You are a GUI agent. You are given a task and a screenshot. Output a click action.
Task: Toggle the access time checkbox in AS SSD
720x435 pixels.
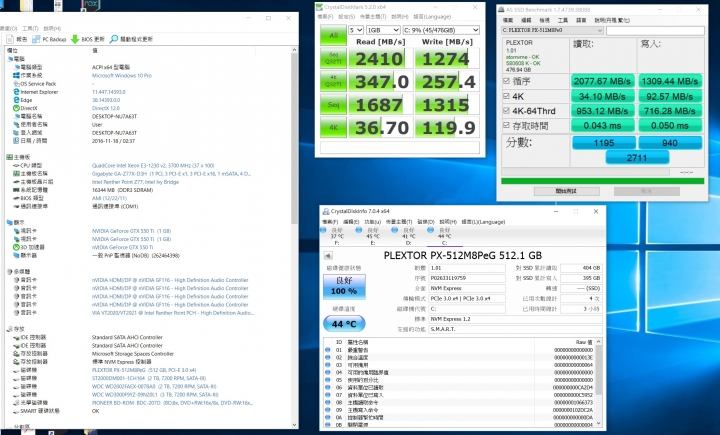[506, 125]
